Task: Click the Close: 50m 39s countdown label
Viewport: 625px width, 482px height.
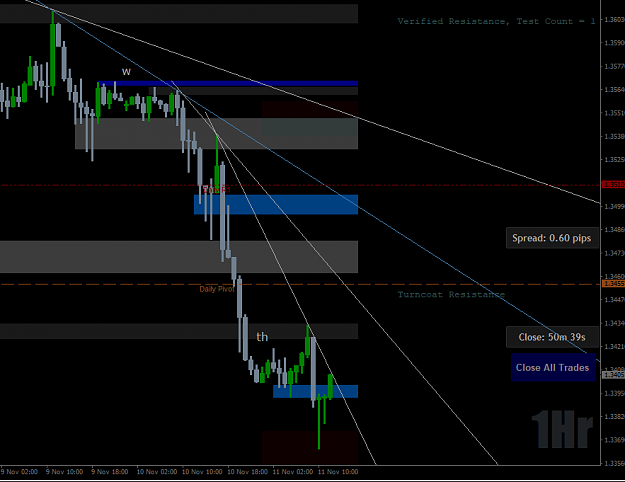Action: point(552,337)
